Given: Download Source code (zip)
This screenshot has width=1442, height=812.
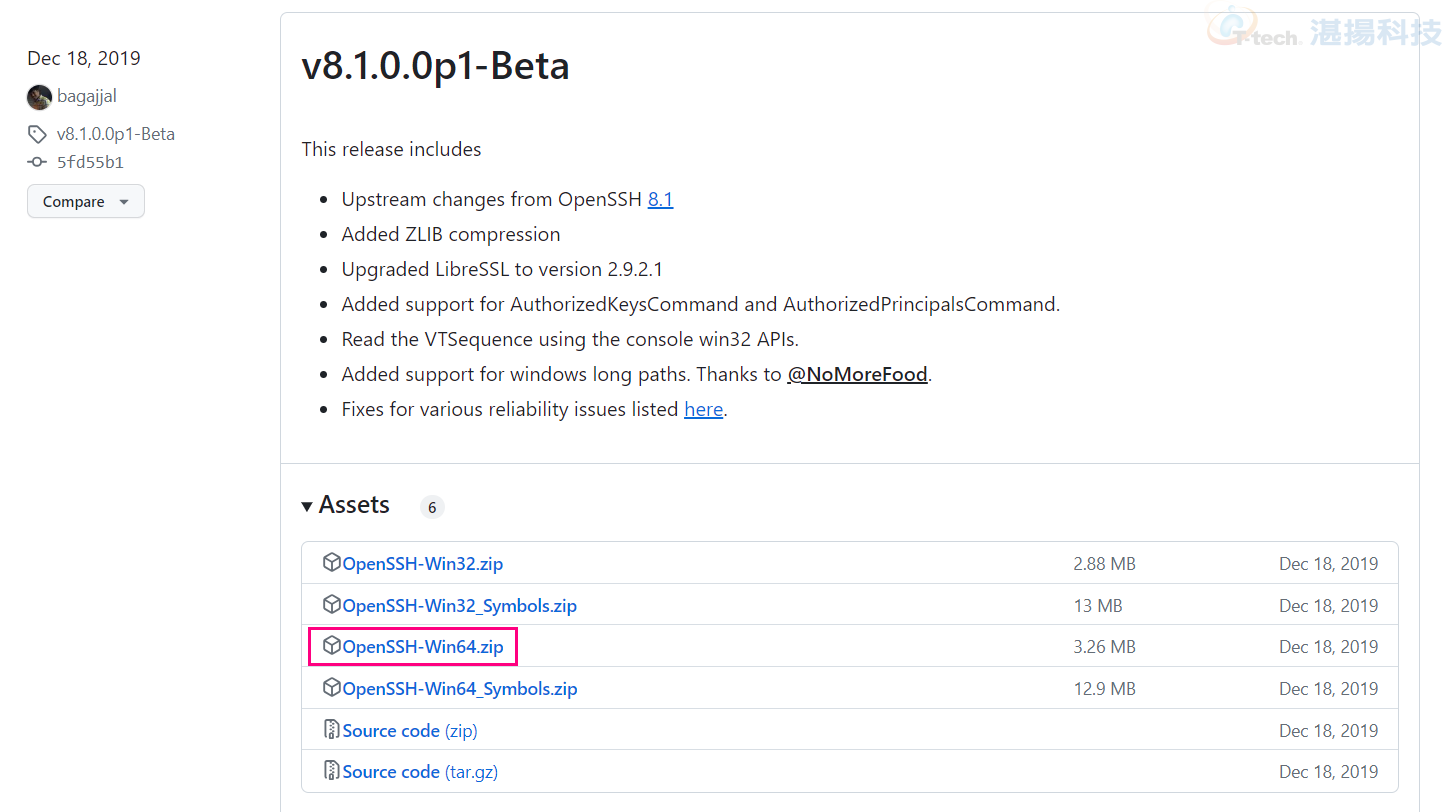Looking at the screenshot, I should click(x=410, y=731).
